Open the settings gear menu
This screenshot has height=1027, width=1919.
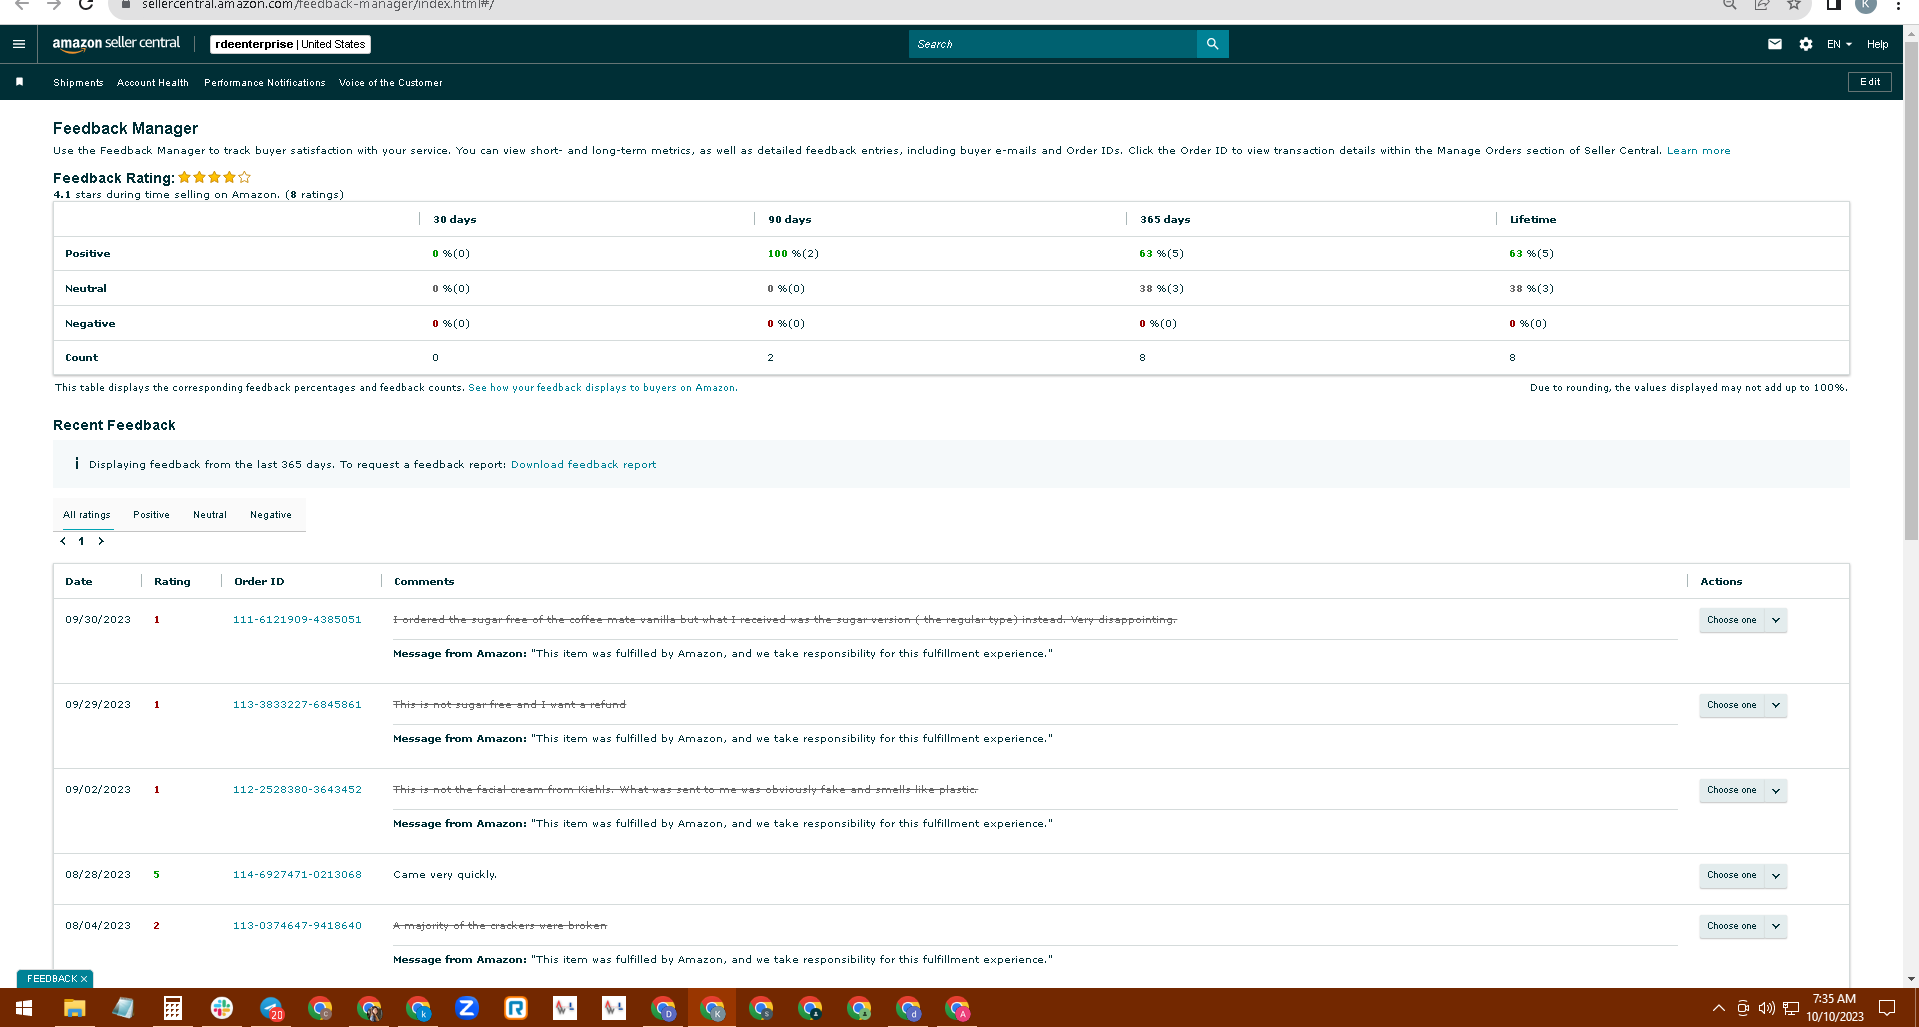tap(1805, 44)
